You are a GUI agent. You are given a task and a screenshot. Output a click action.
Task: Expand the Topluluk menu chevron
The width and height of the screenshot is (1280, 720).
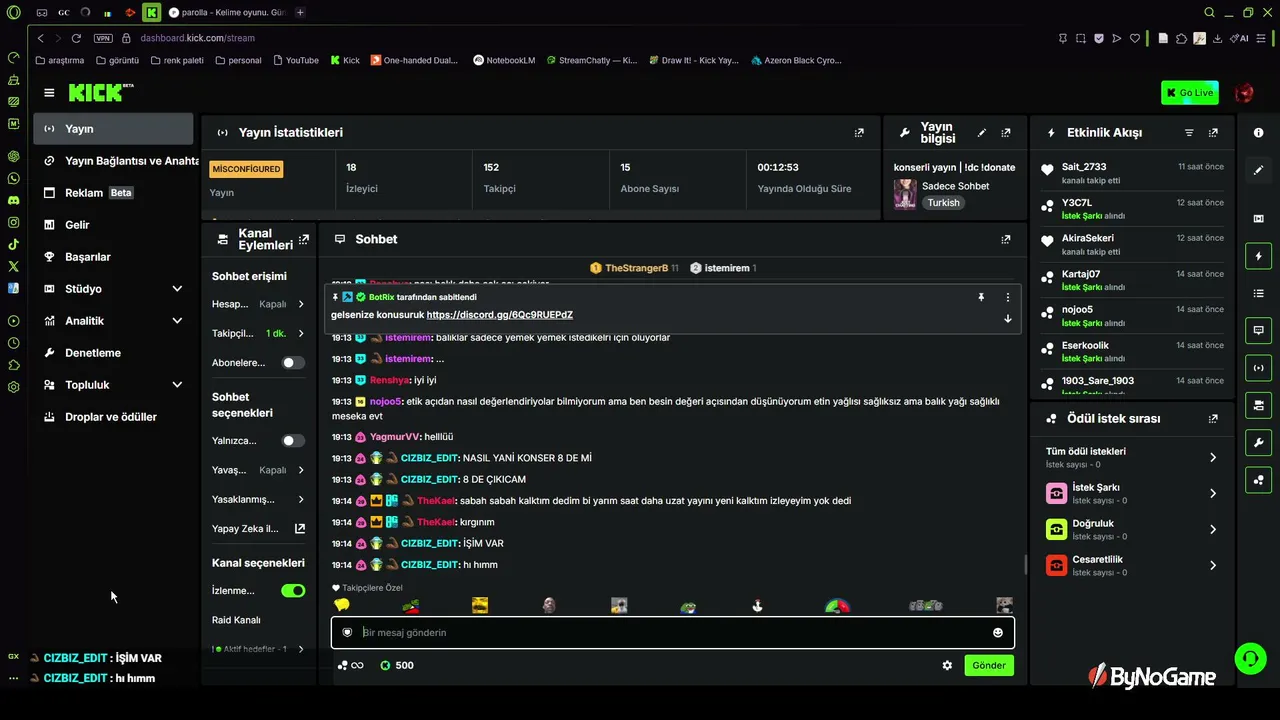tap(177, 385)
